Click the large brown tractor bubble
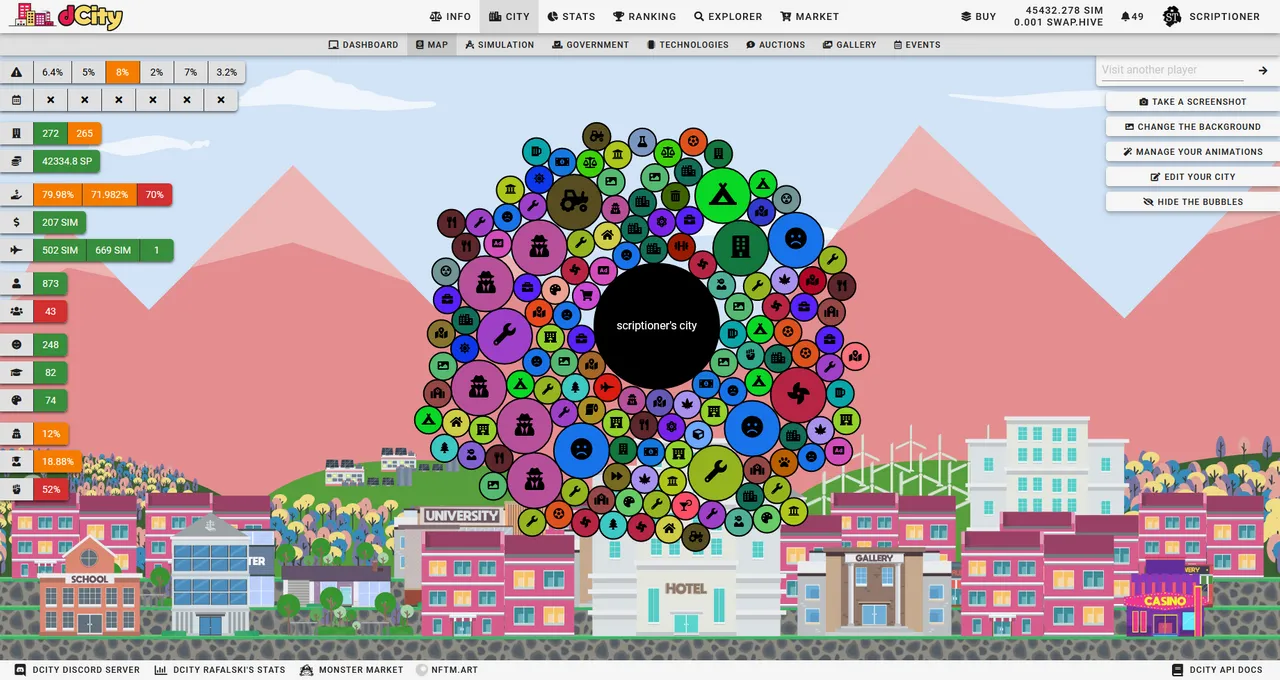This screenshot has height=680, width=1280. pos(574,202)
